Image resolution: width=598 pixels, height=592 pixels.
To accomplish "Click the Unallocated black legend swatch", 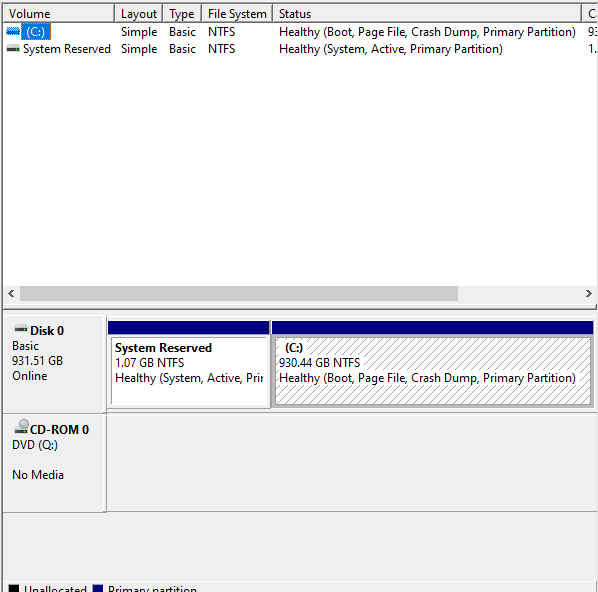I will (x=14, y=588).
